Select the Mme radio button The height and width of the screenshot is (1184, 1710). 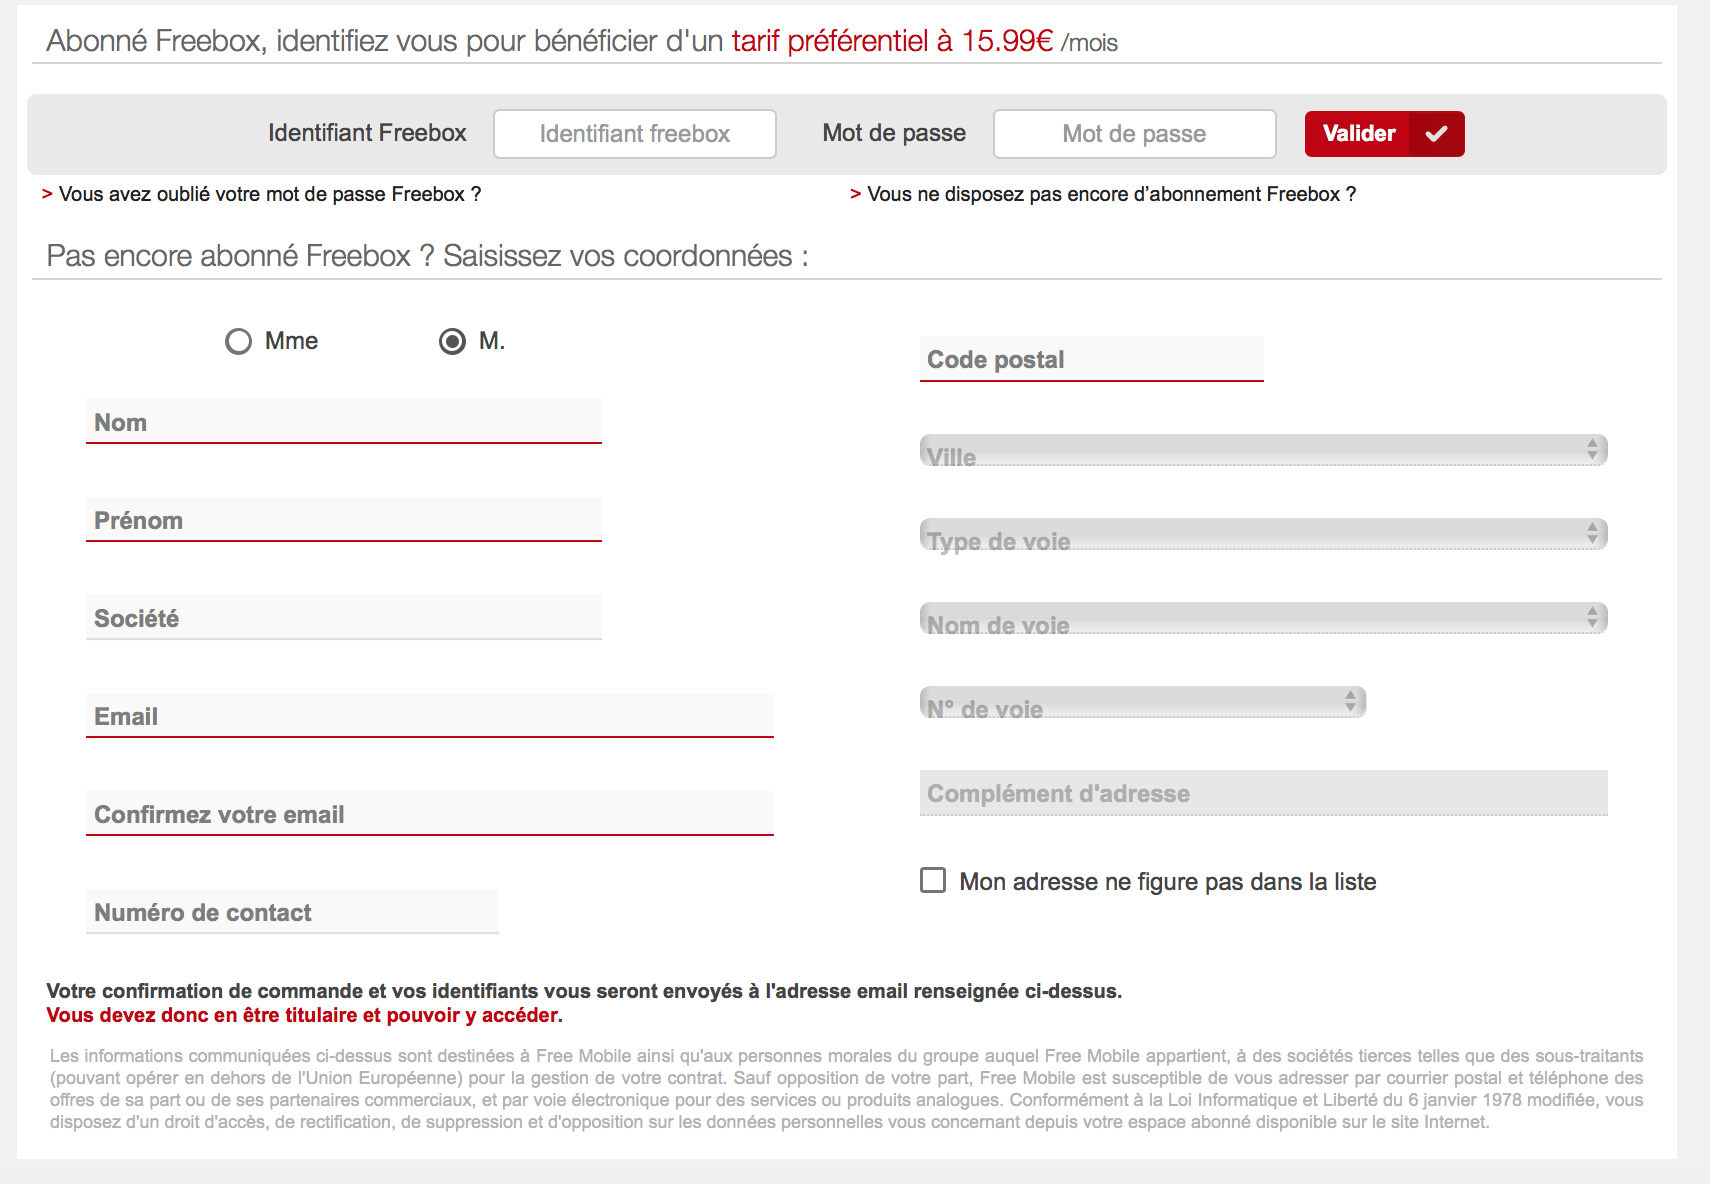238,342
